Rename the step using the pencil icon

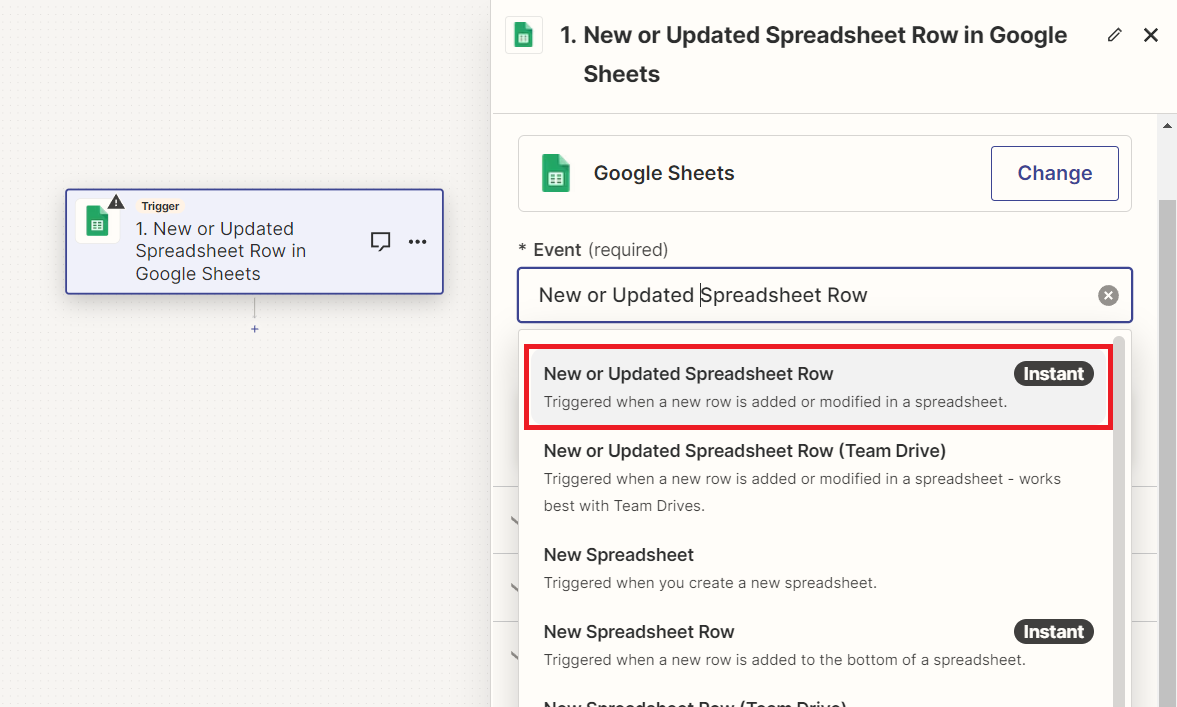(x=1115, y=34)
